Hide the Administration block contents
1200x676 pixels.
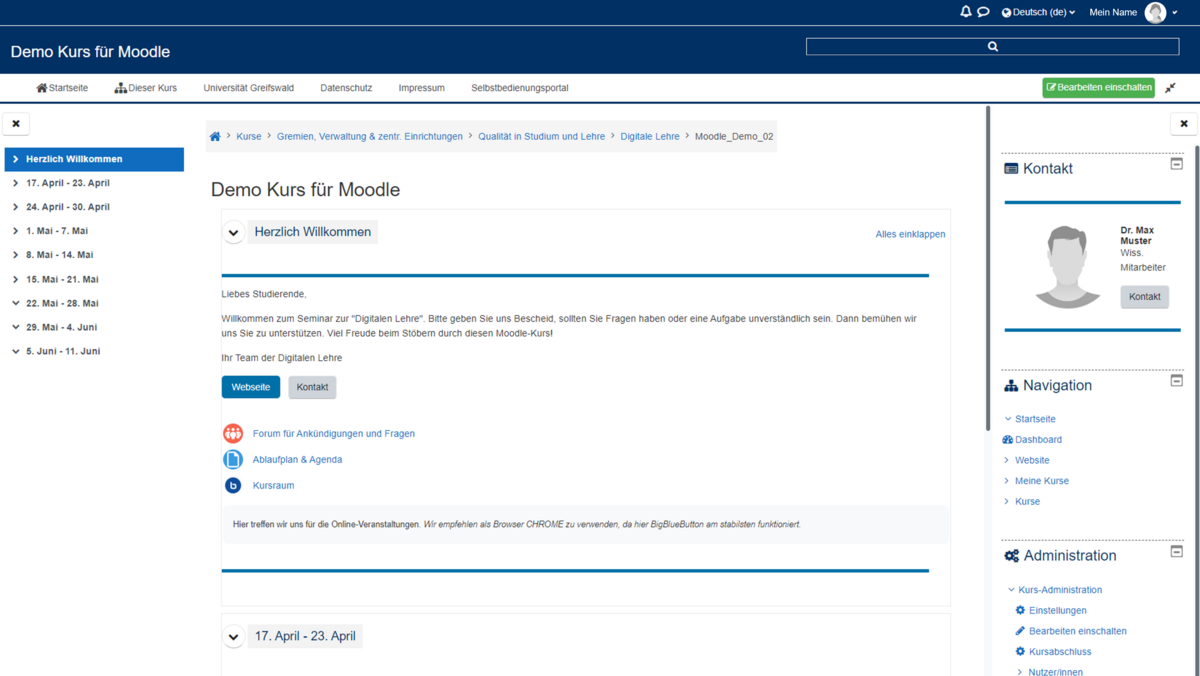[1176, 551]
